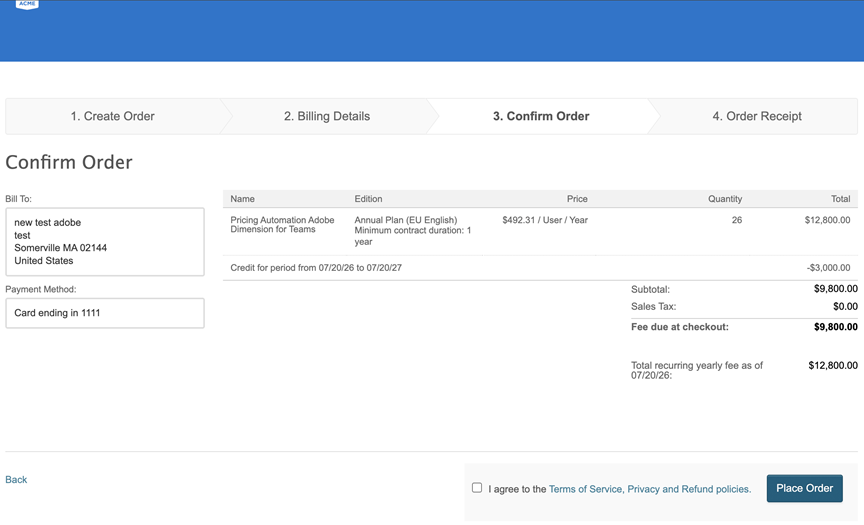Click the ACME logo in the header
The height and width of the screenshot is (525, 864).
27,4
